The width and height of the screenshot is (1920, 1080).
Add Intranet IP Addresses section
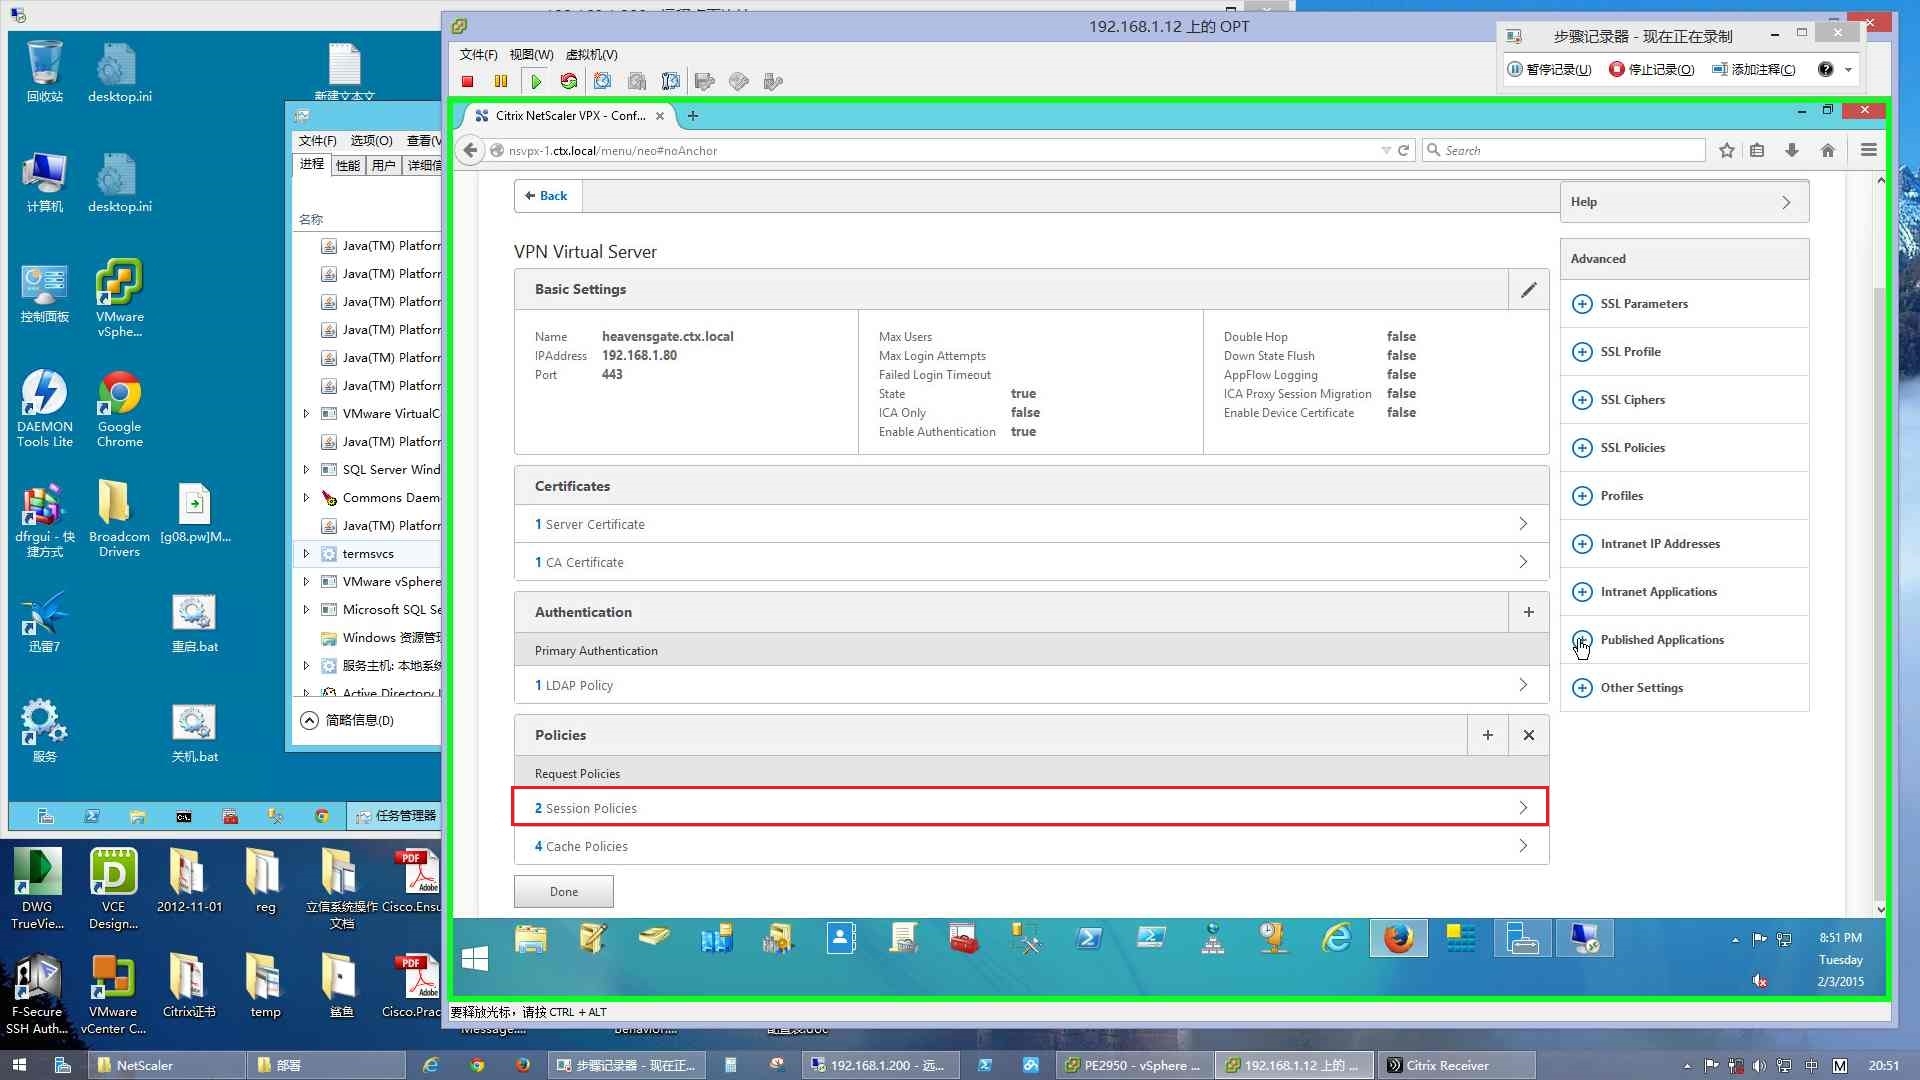pos(1582,544)
